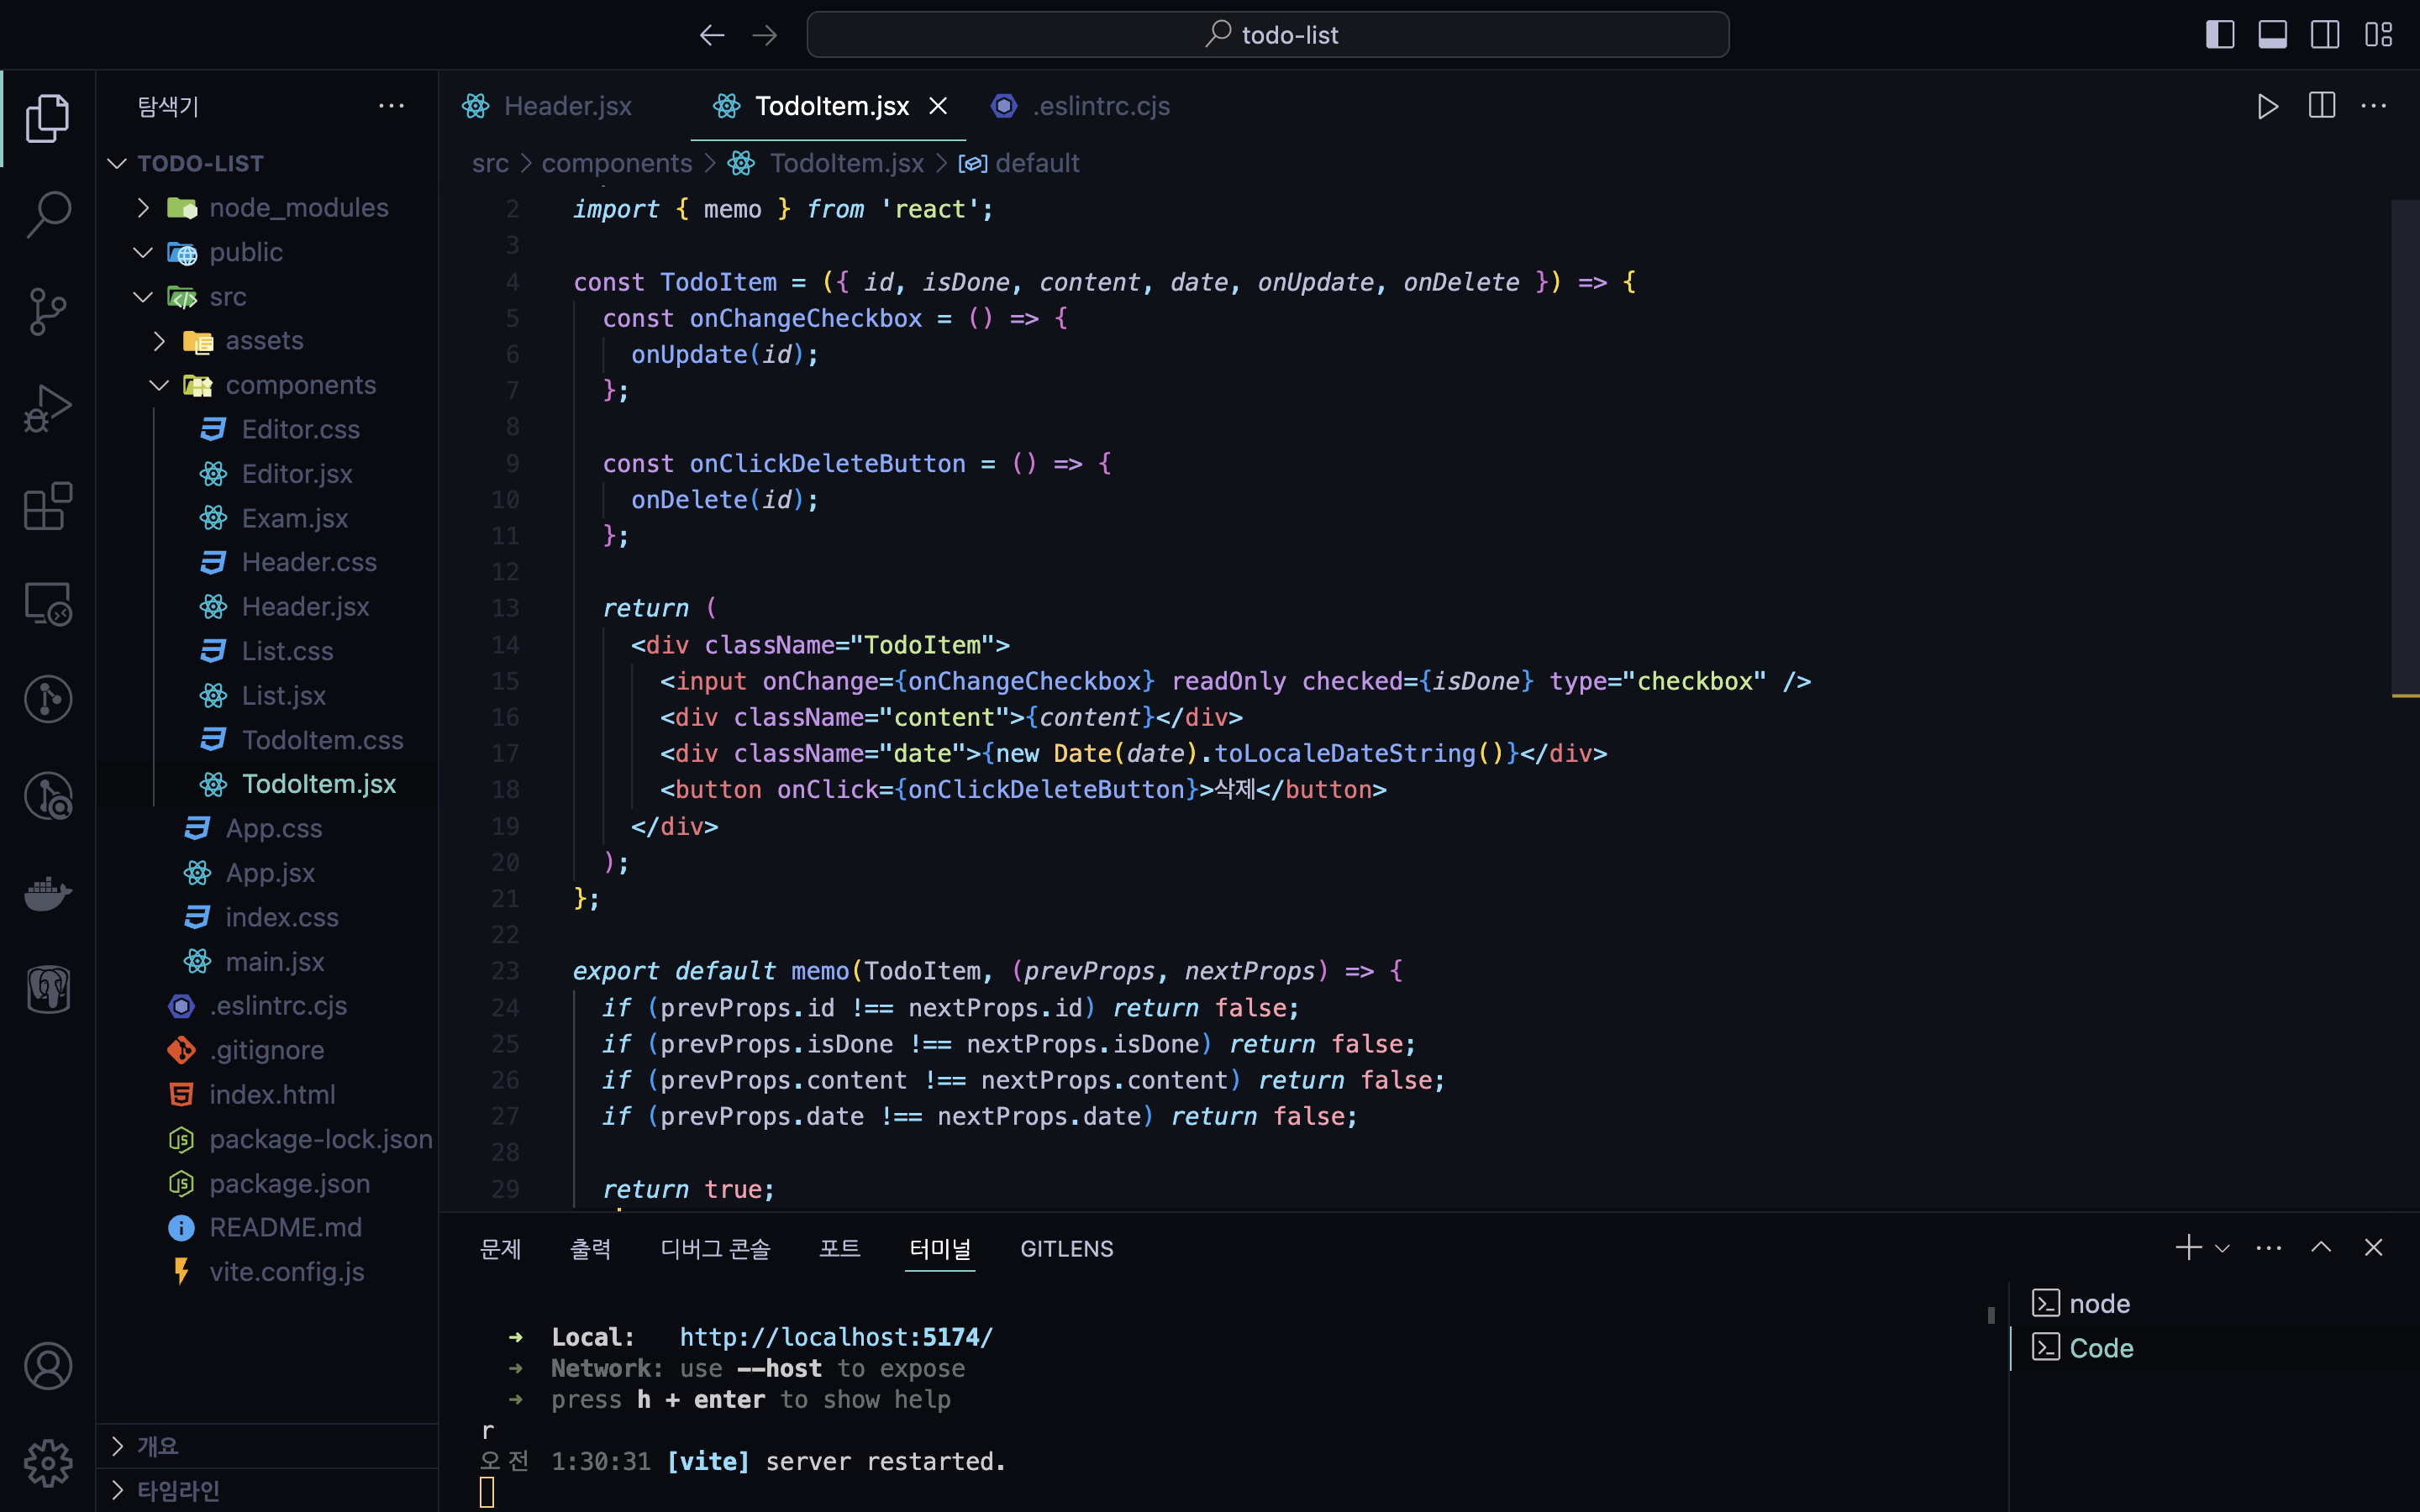2420x1512 pixels.
Task: Click the todo-list command center search box
Action: point(1267,35)
